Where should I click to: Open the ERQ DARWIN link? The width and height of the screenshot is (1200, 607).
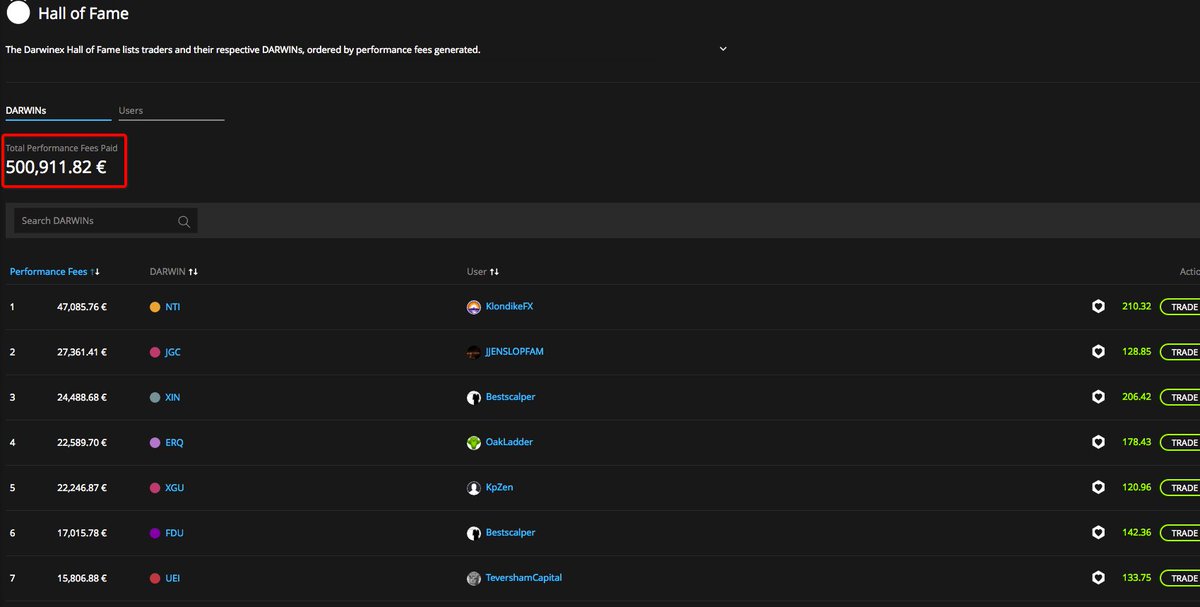tap(174, 442)
